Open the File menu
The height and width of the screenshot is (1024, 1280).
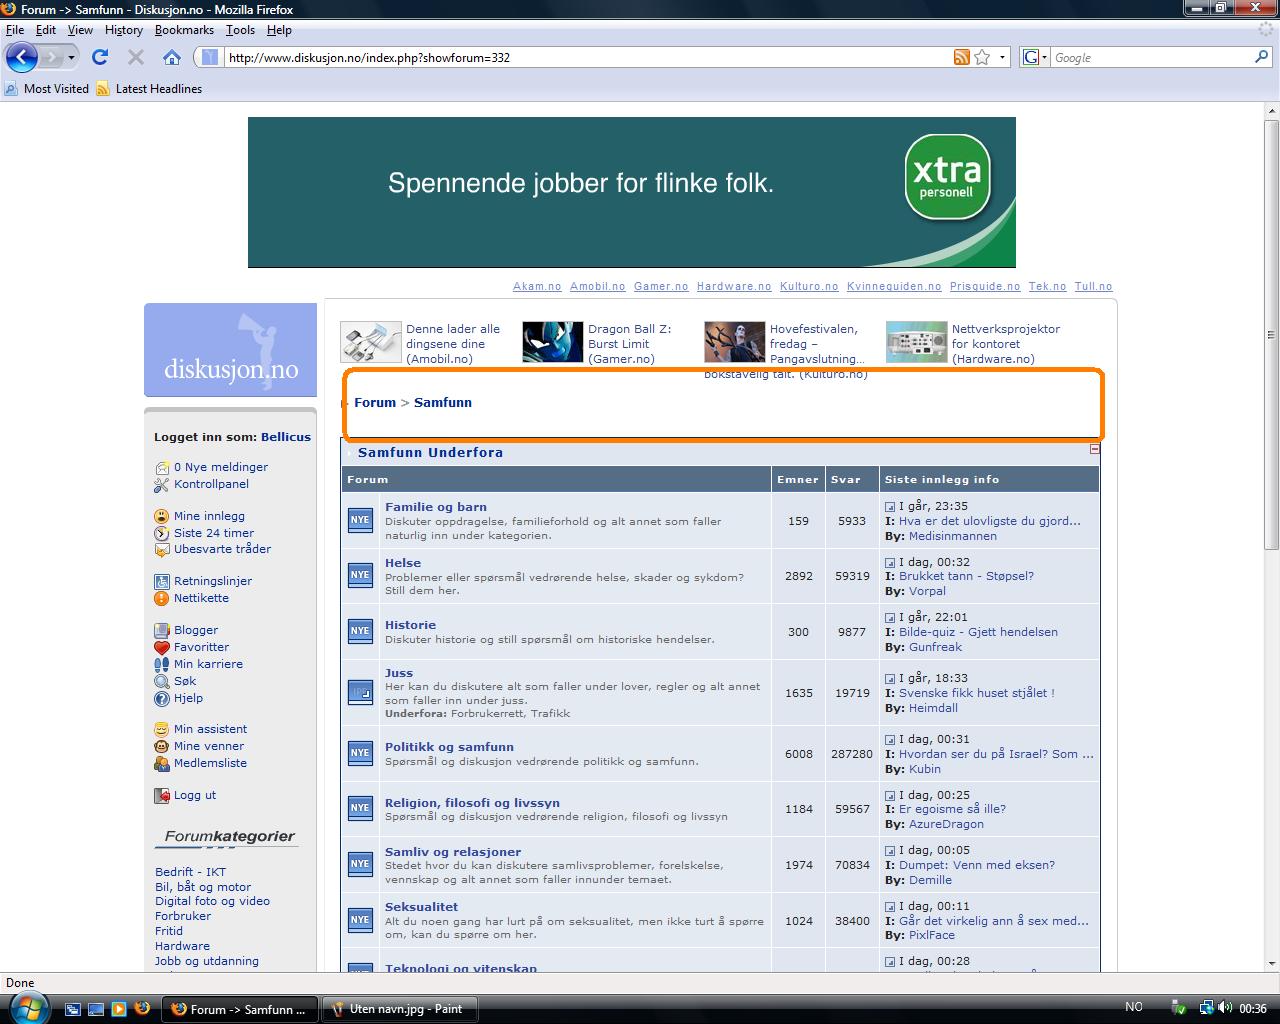[14, 30]
